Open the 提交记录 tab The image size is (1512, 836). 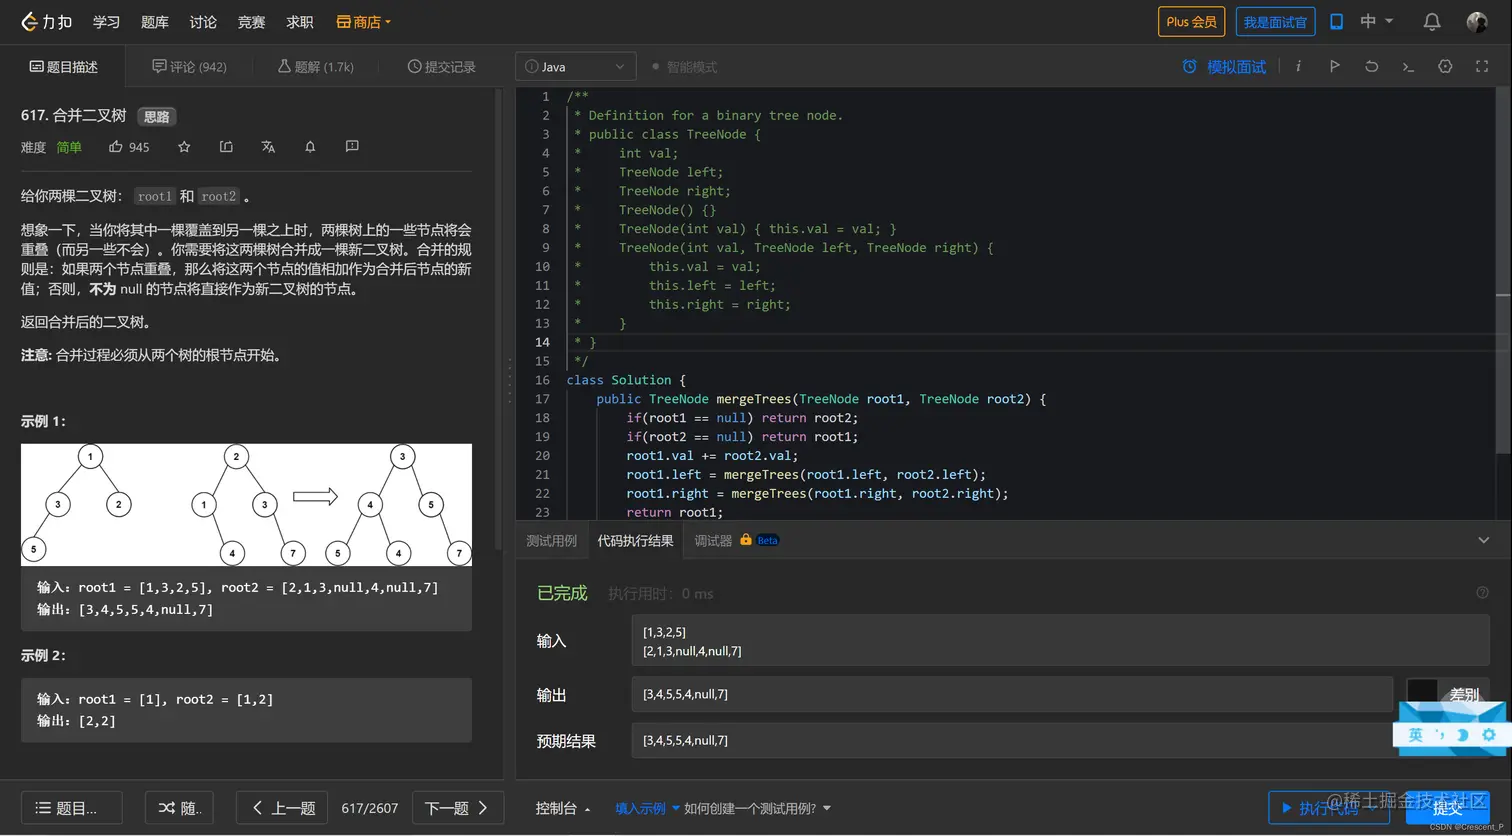(x=441, y=66)
